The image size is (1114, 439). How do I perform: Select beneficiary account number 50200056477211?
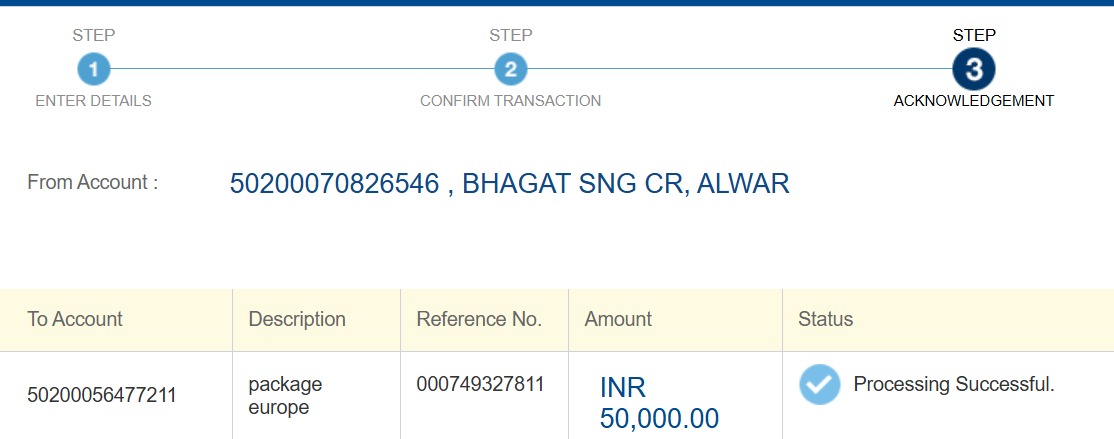pyautogui.click(x=102, y=395)
